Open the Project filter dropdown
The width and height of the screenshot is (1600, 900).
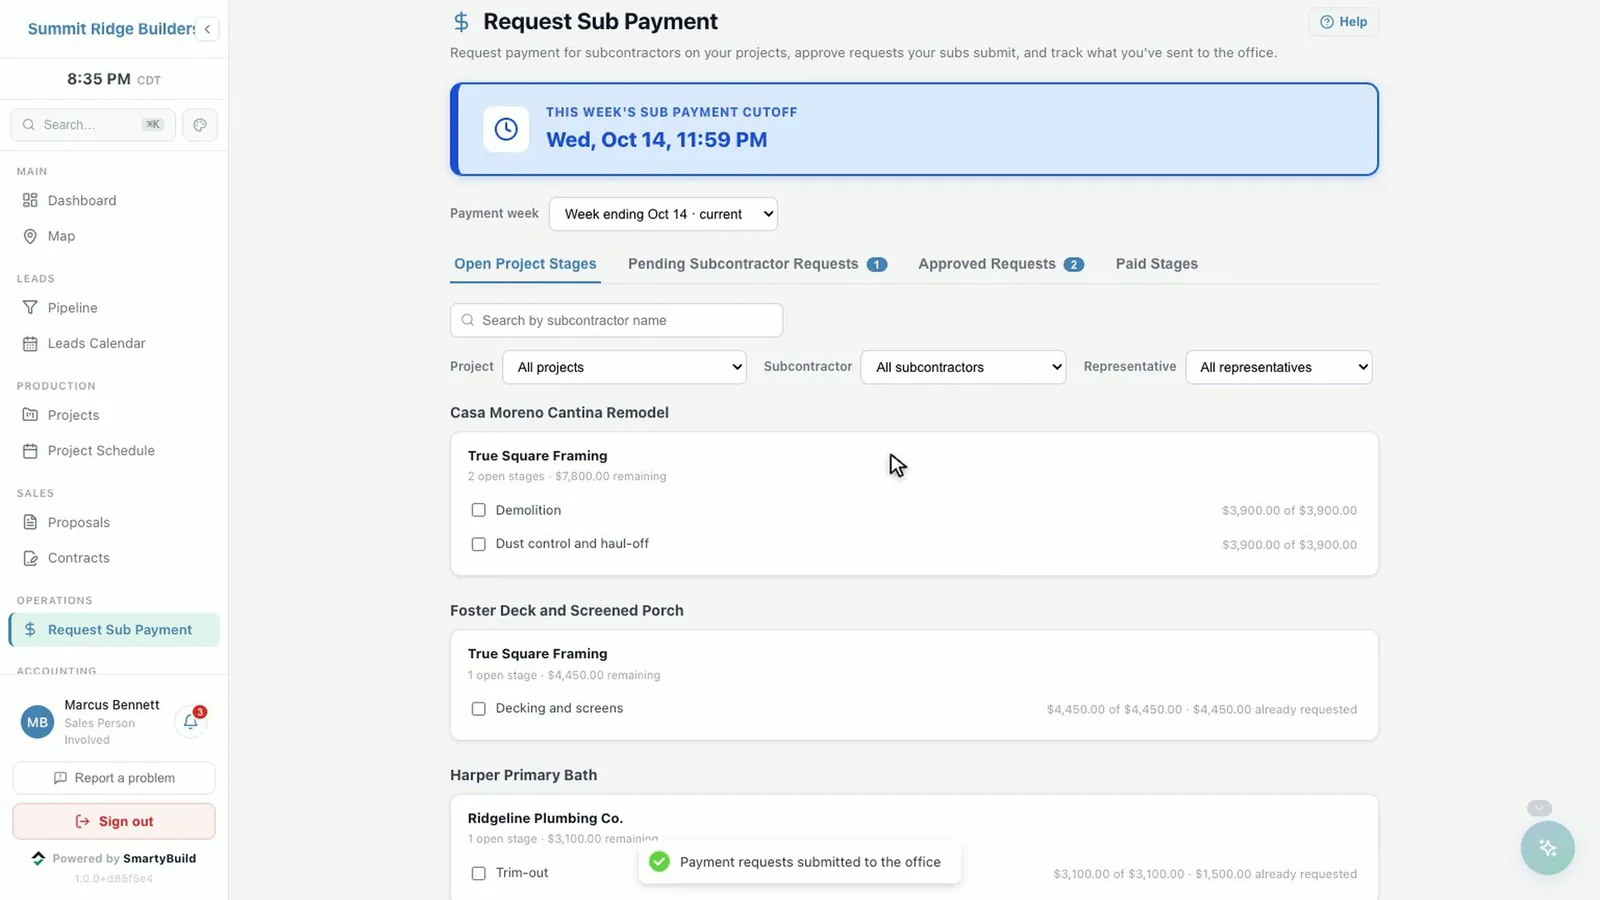pos(624,367)
